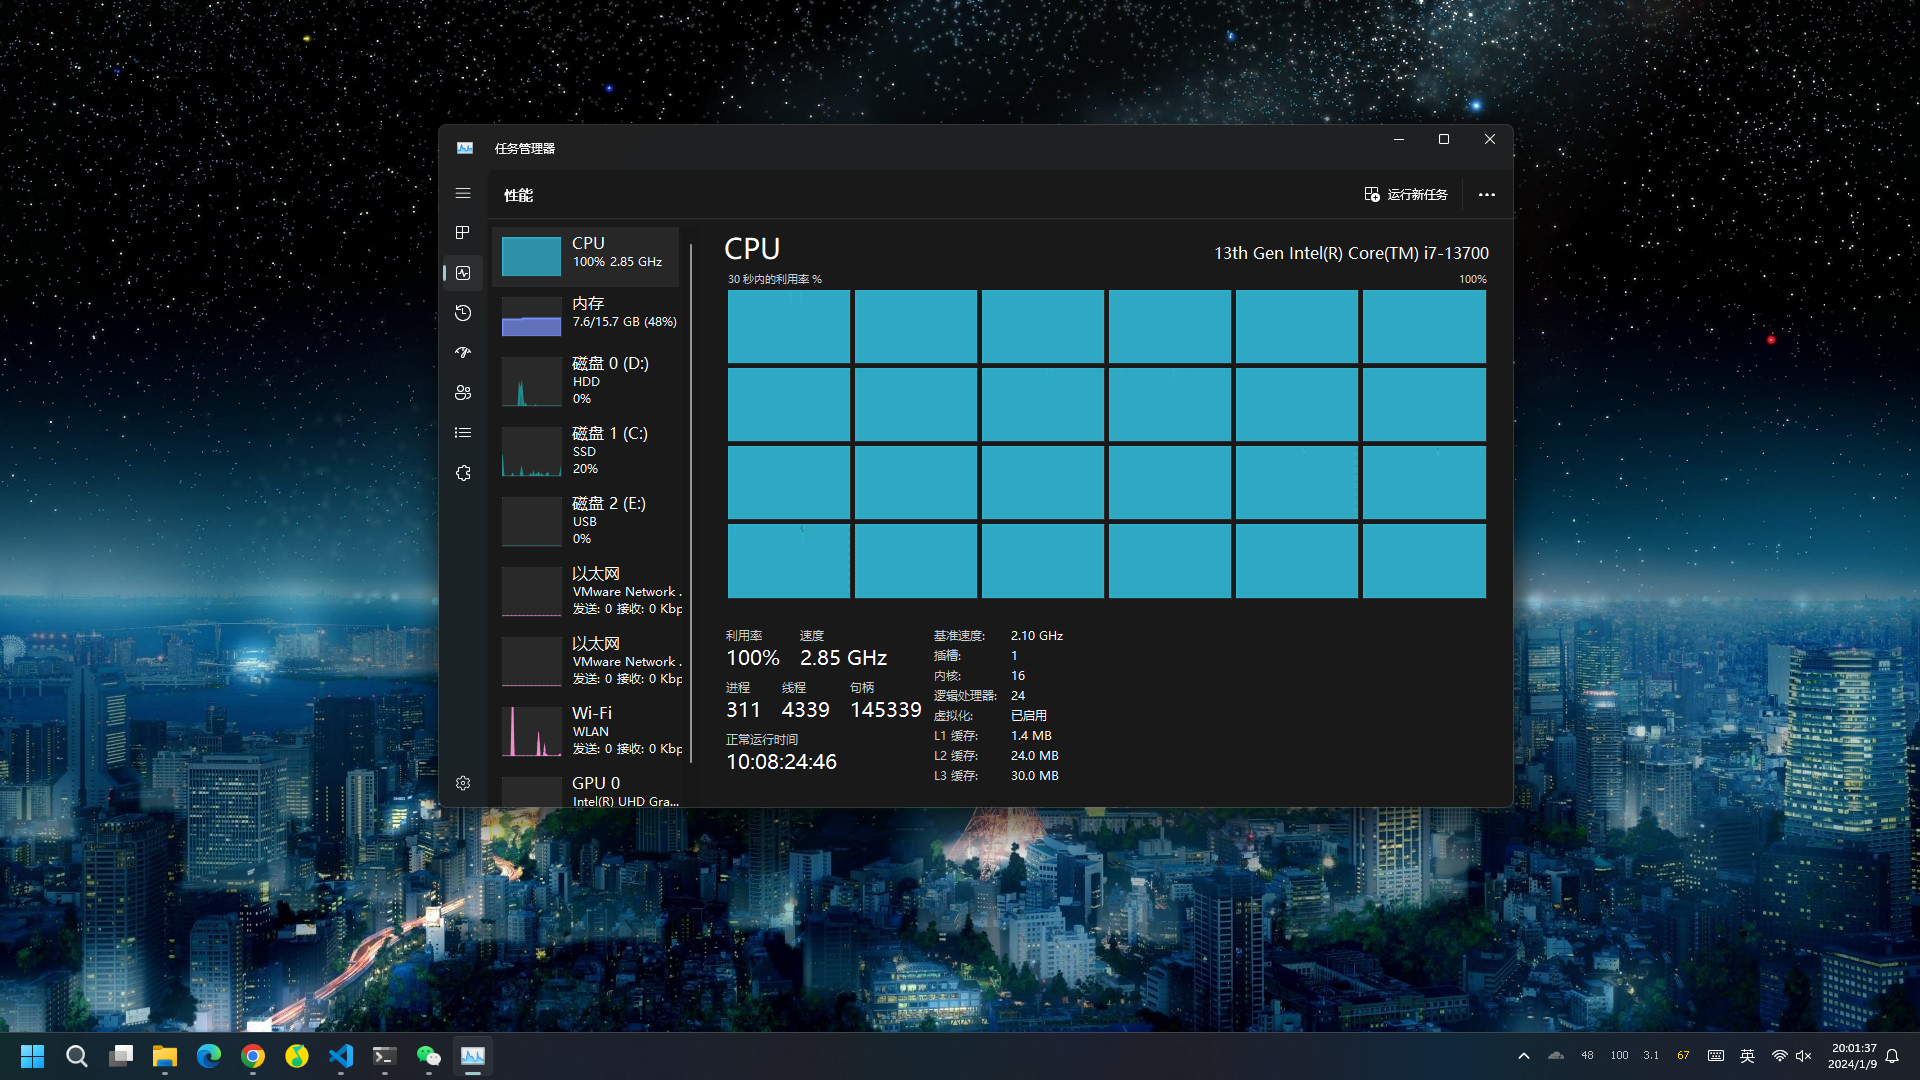Open the Services page icon

pos(463,473)
